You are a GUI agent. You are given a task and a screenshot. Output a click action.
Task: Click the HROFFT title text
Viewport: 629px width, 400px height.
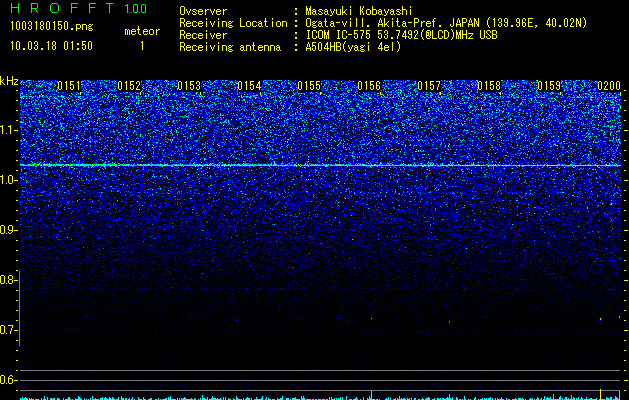pyautogui.click(x=62, y=8)
